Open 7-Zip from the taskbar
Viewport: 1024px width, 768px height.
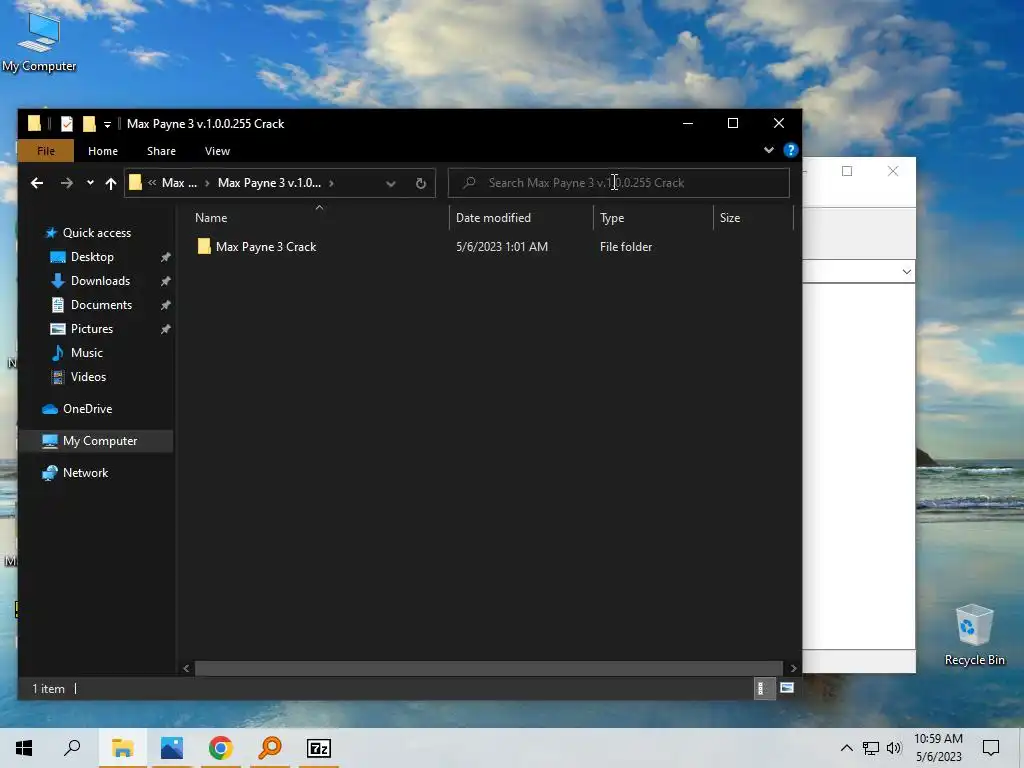319,748
